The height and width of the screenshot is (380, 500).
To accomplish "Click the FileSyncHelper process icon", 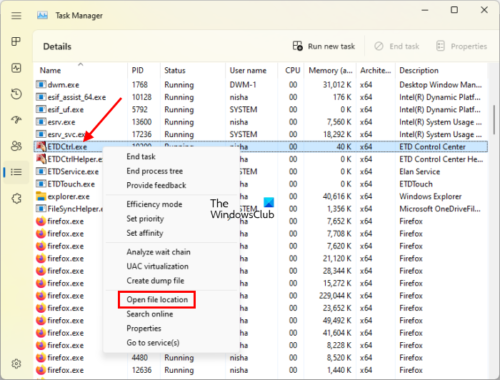I will pos(41,209).
